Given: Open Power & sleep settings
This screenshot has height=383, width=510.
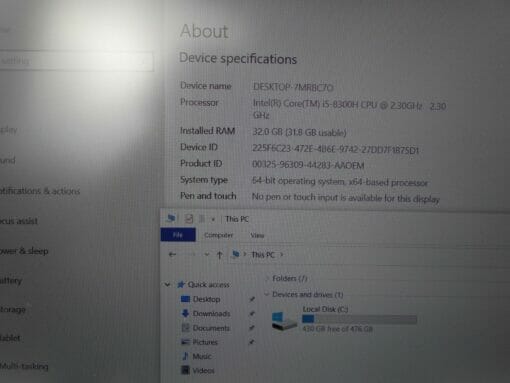Looking at the screenshot, I should [24, 251].
